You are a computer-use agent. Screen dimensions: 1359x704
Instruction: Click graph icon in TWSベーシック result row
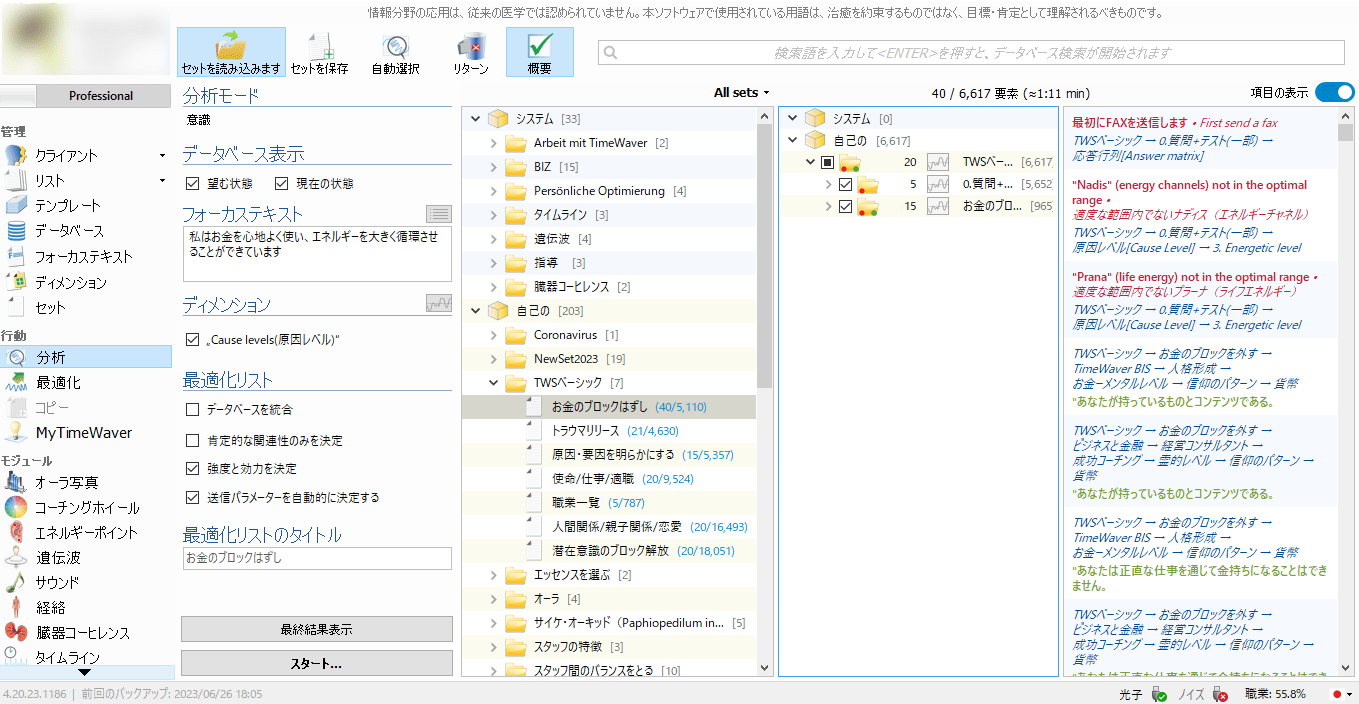tap(938, 161)
